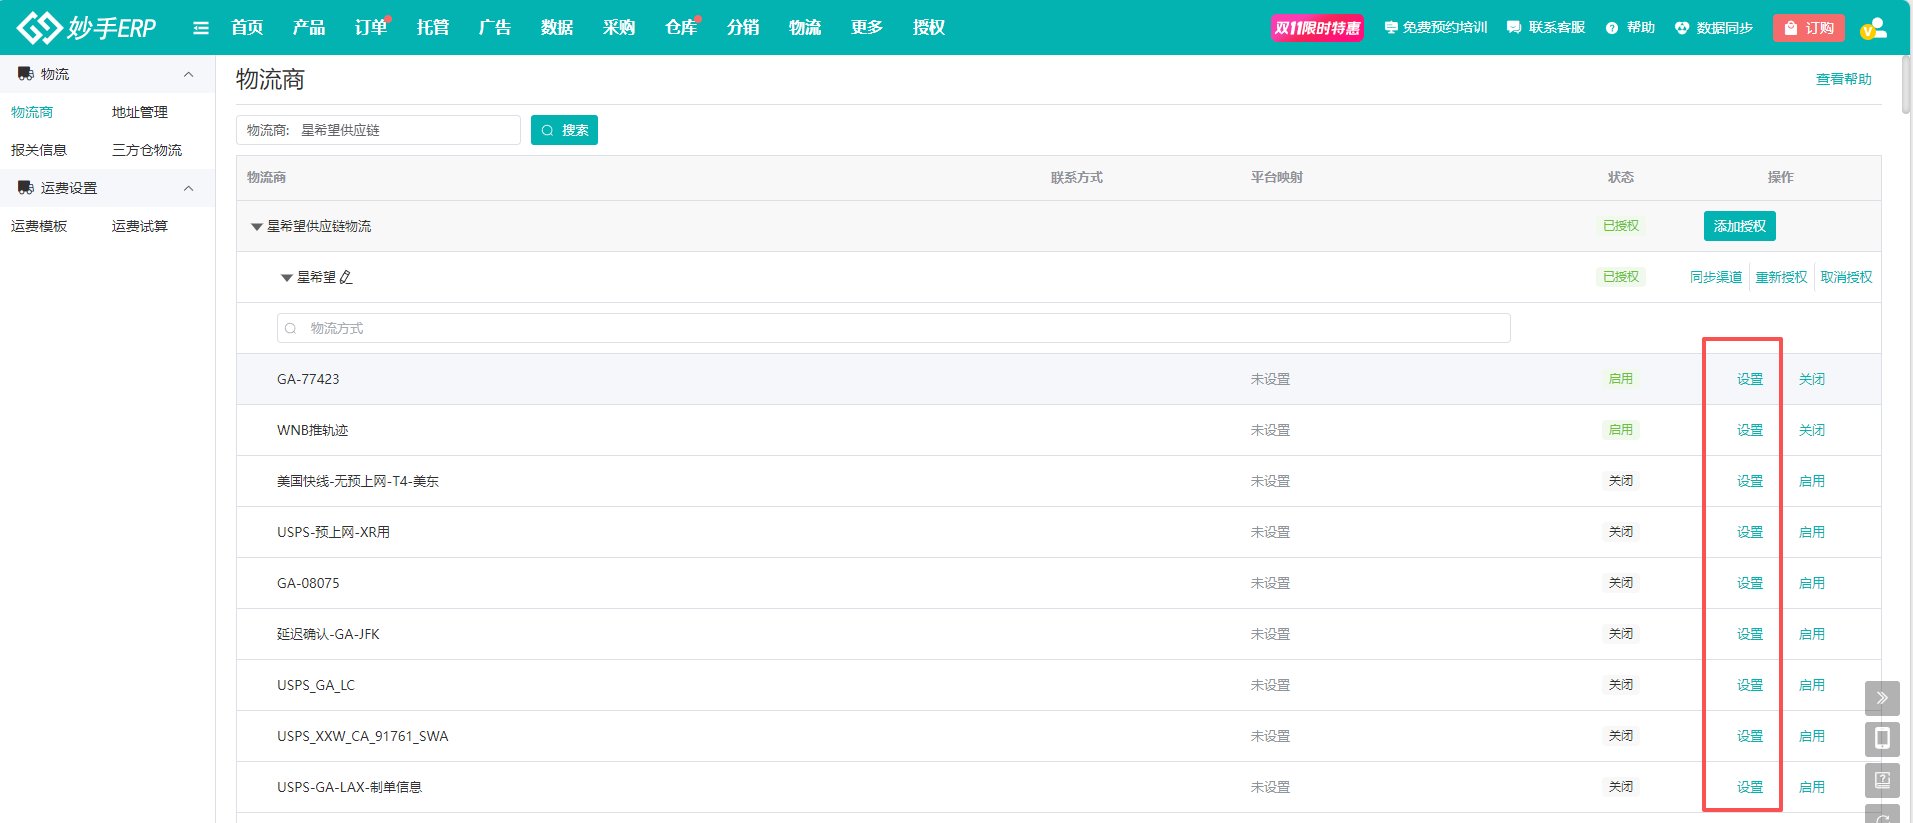Click the page's vertical scrollbar

1906,85
